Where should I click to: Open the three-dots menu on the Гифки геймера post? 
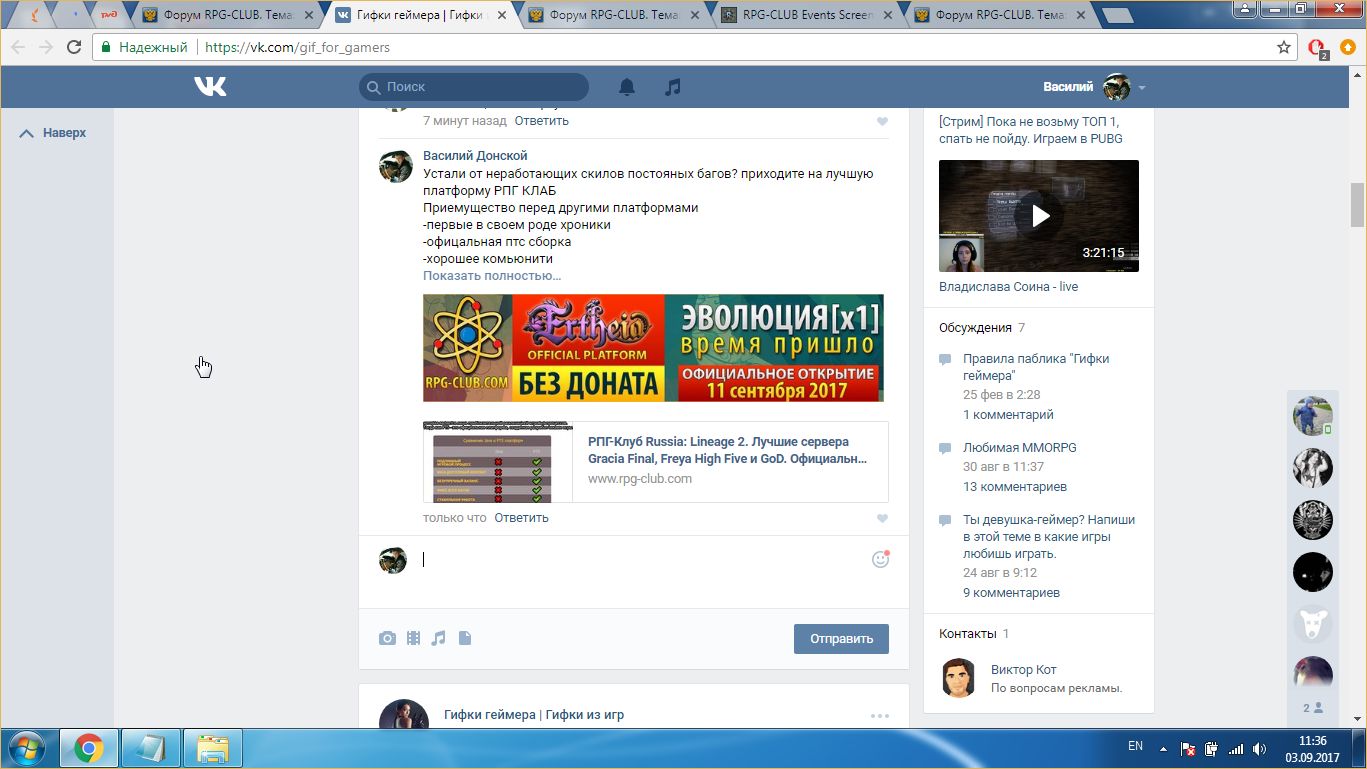[880, 716]
